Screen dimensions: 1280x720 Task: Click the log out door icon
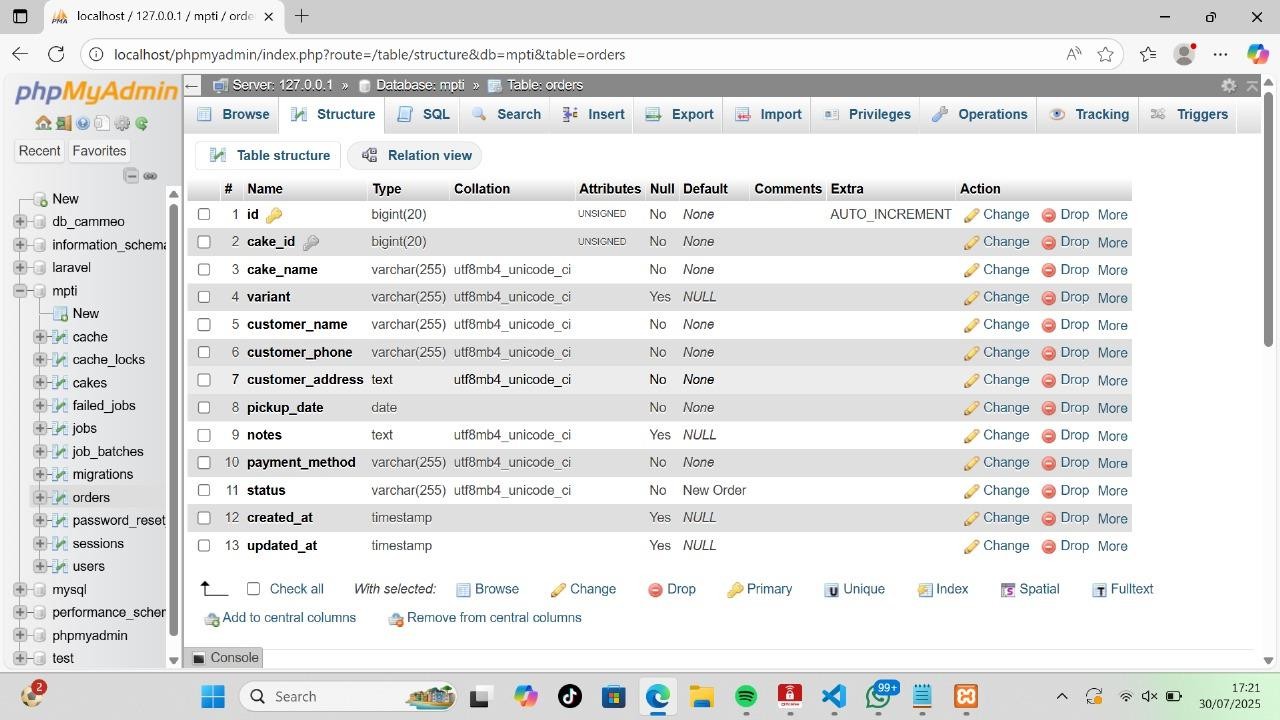(63, 123)
